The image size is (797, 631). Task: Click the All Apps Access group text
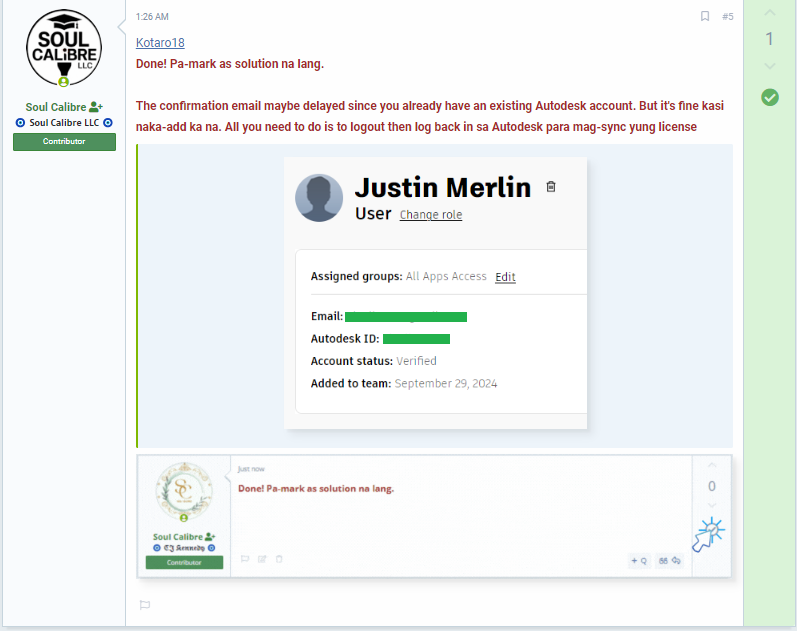(x=446, y=276)
